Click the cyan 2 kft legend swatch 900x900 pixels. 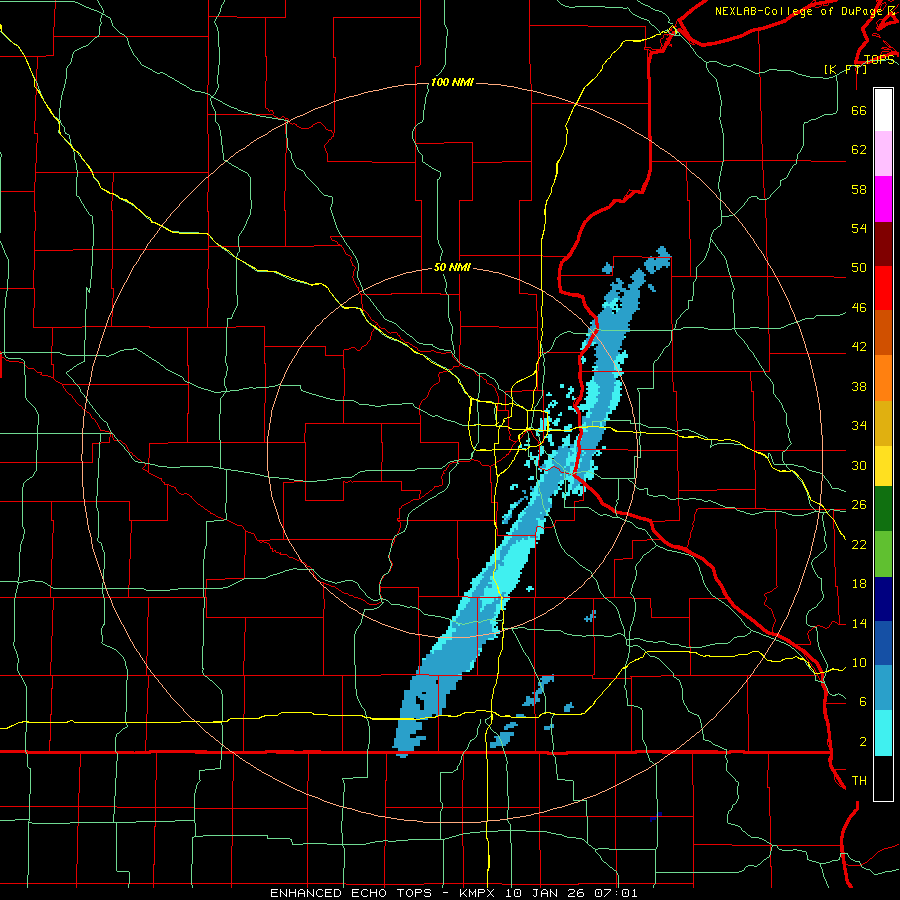coord(883,733)
